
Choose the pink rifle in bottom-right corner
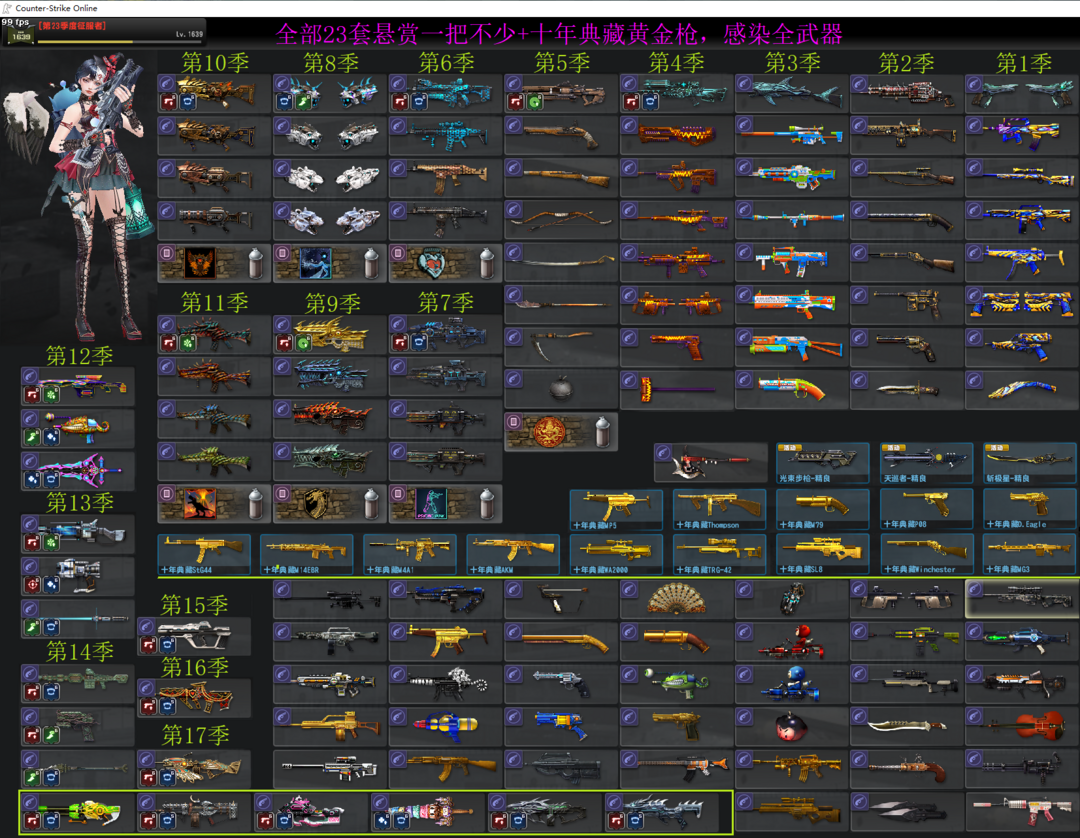1022,809
